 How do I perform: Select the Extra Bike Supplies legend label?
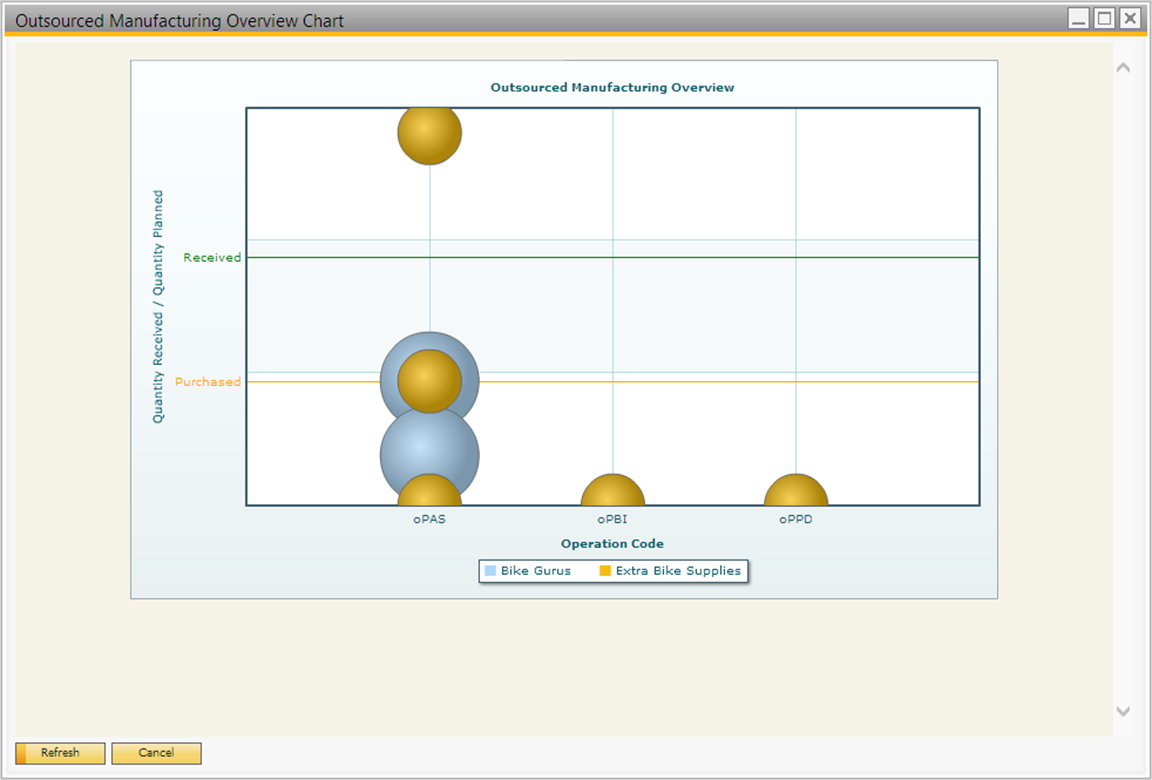coord(678,571)
